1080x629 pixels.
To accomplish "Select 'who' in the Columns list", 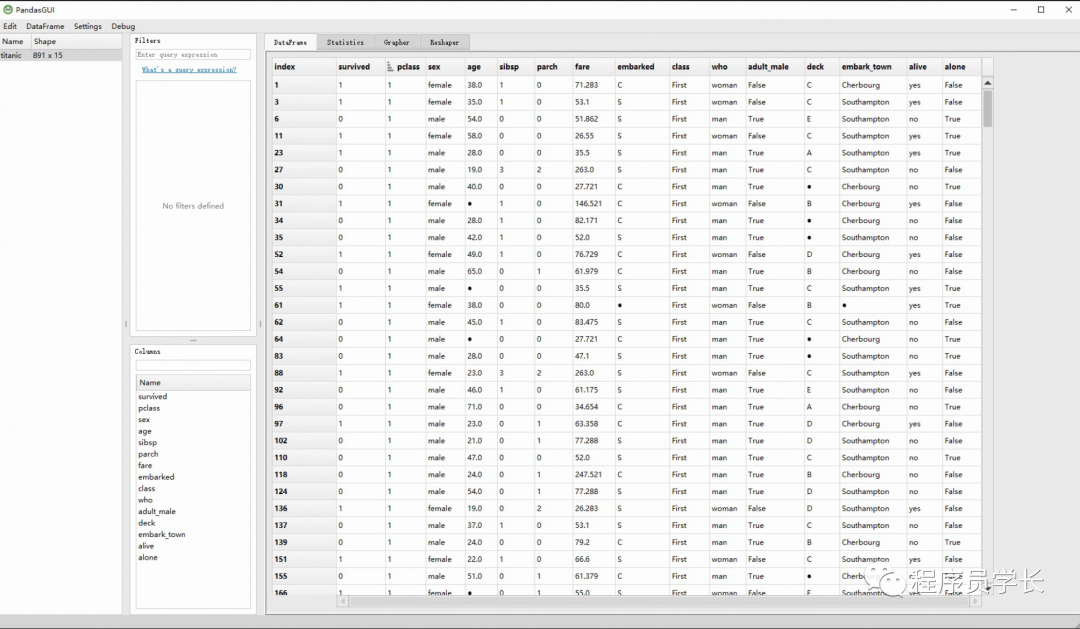I will [145, 500].
